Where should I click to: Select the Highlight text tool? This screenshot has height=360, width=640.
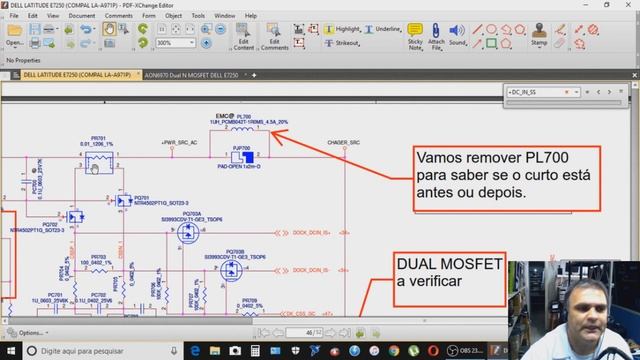click(342, 29)
